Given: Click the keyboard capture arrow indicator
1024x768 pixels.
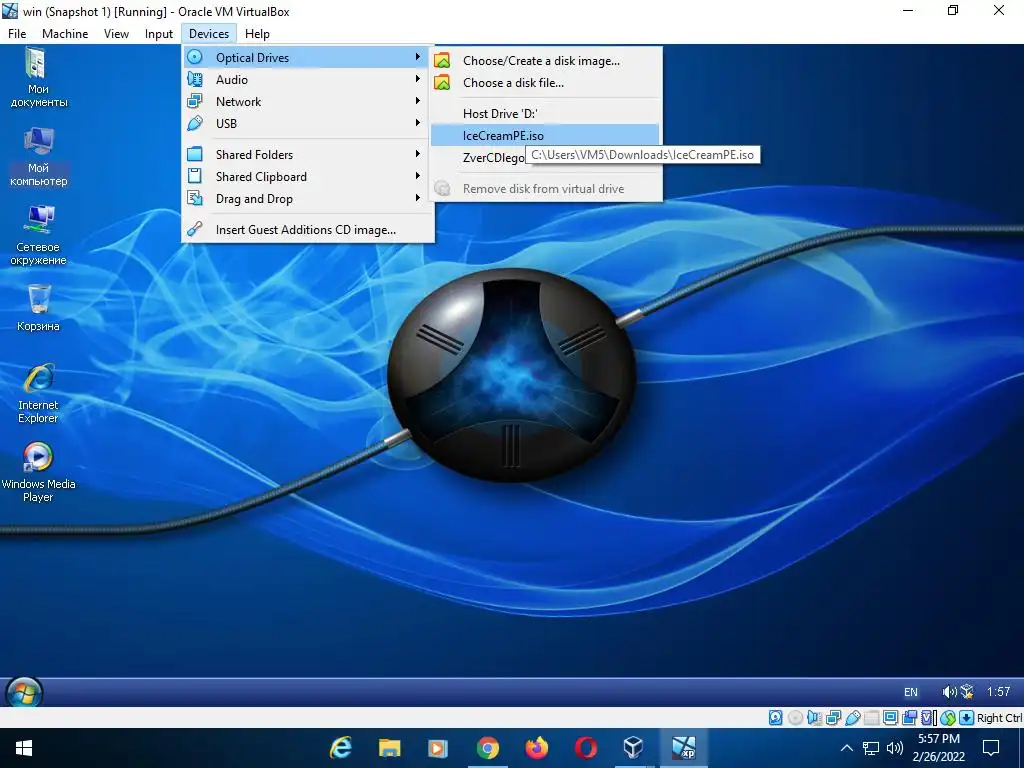Looking at the screenshot, I should pyautogui.click(x=967, y=718).
